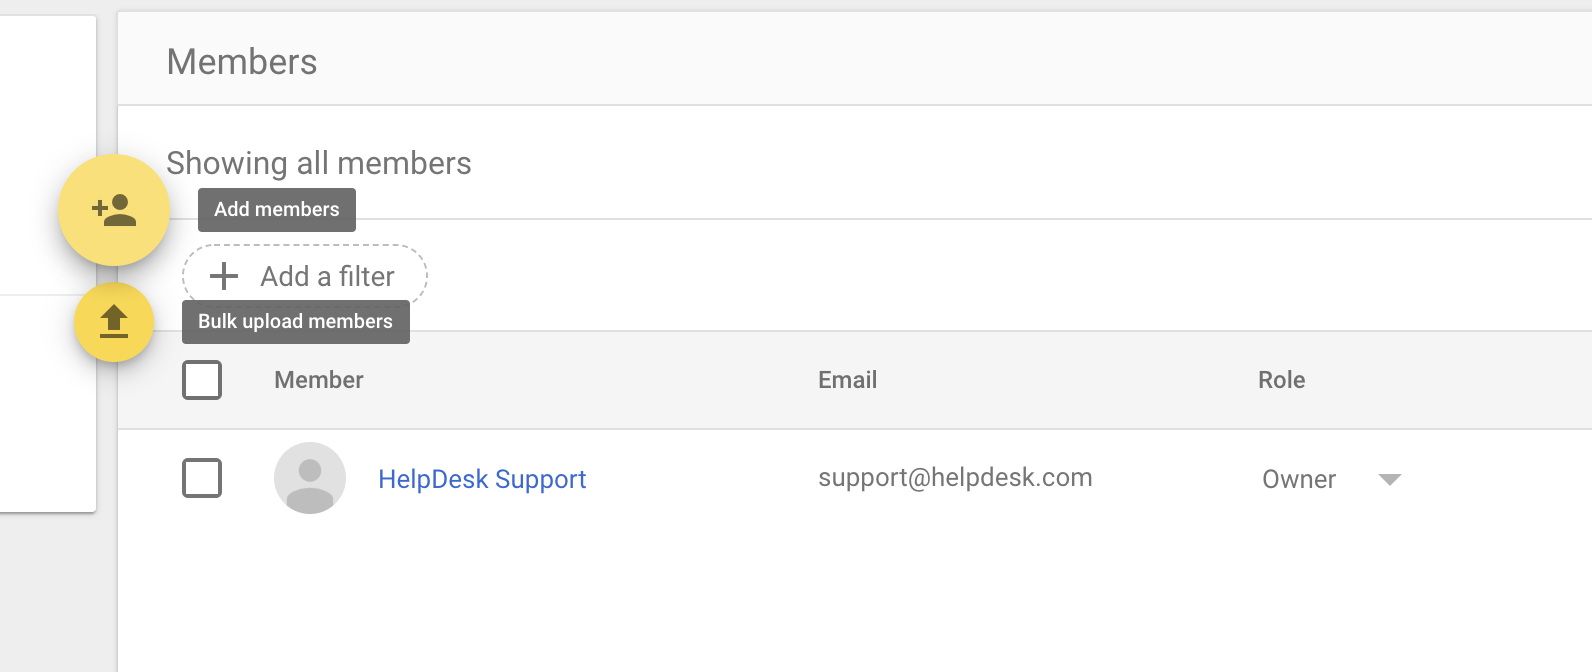
Task: Click the Add members tooltip label
Action: pos(277,210)
